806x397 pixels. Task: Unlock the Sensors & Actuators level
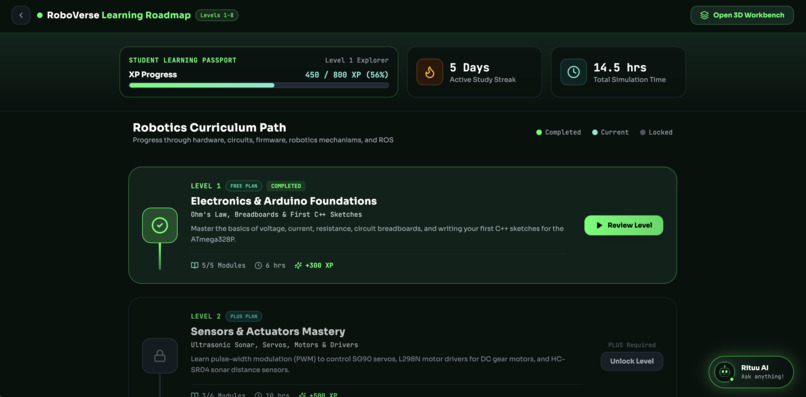click(x=632, y=361)
